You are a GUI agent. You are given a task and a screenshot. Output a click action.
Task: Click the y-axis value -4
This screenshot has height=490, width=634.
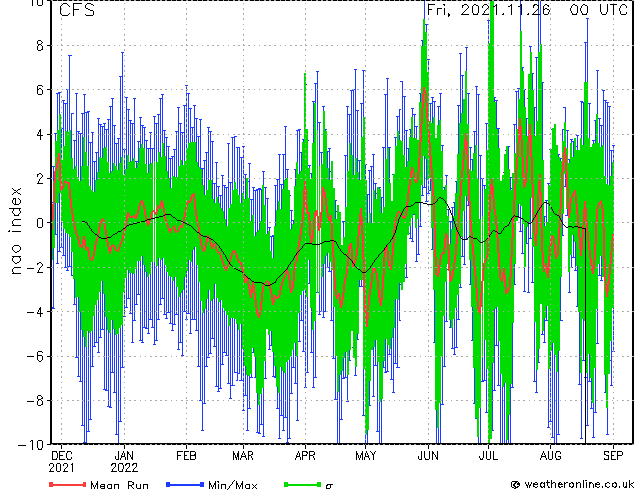[35, 312]
